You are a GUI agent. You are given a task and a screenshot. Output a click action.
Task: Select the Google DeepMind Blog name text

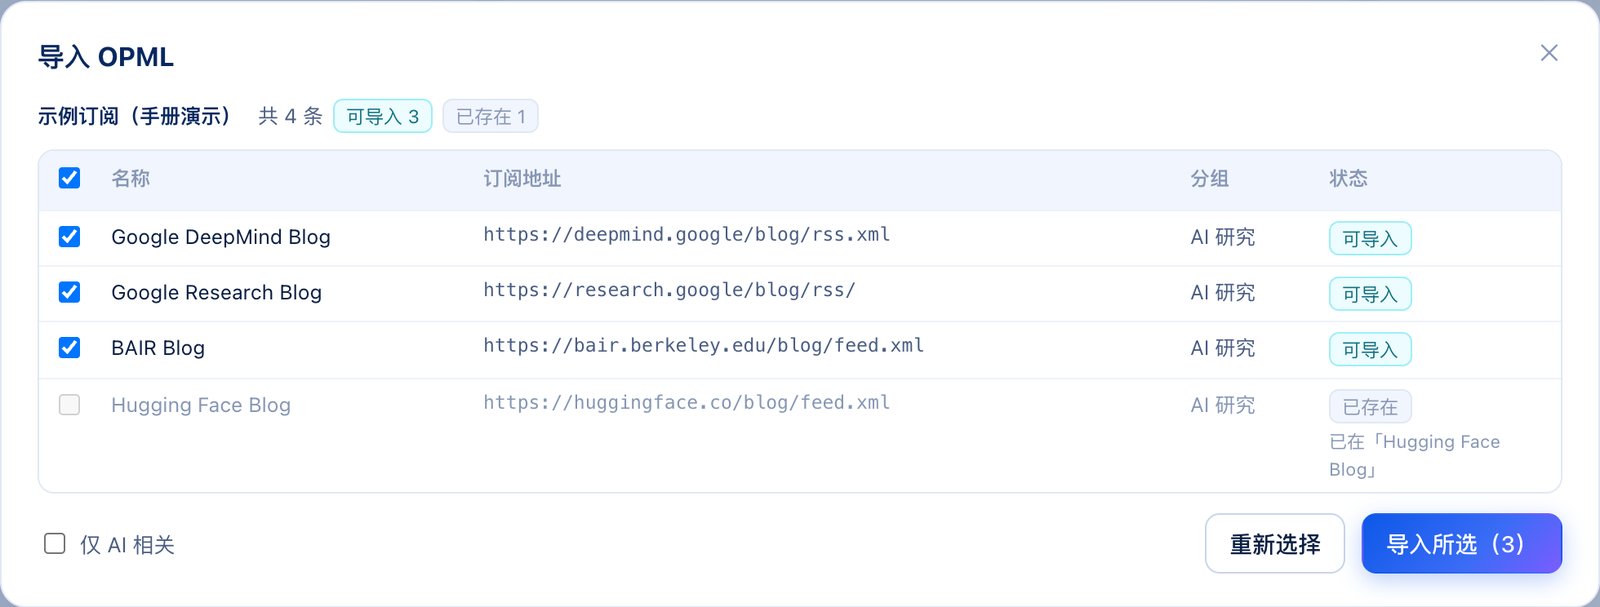pyautogui.click(x=221, y=237)
